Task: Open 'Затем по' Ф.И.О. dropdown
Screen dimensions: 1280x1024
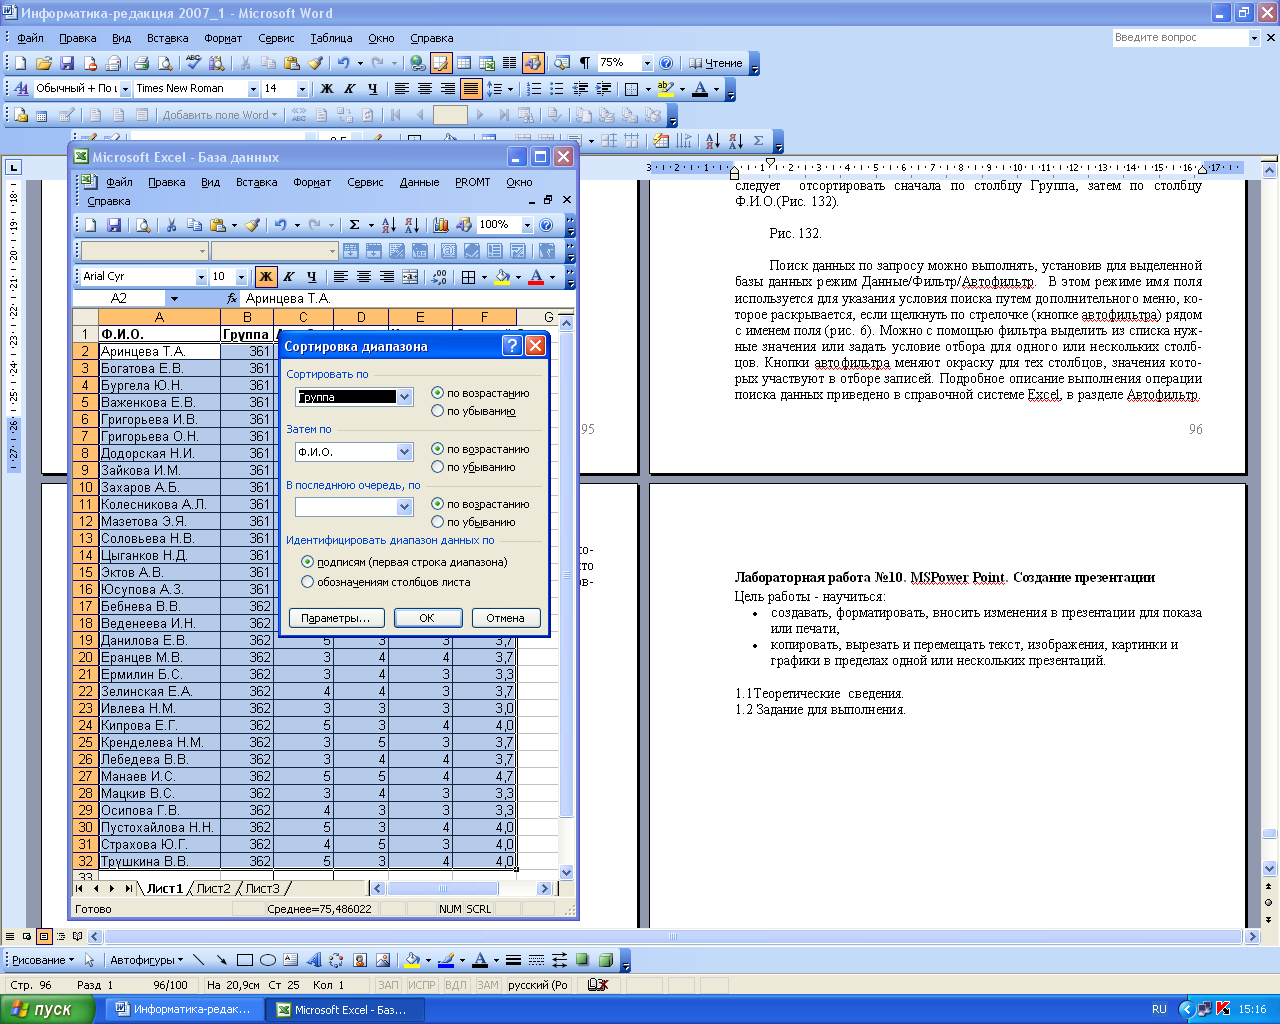Action: pos(405,452)
